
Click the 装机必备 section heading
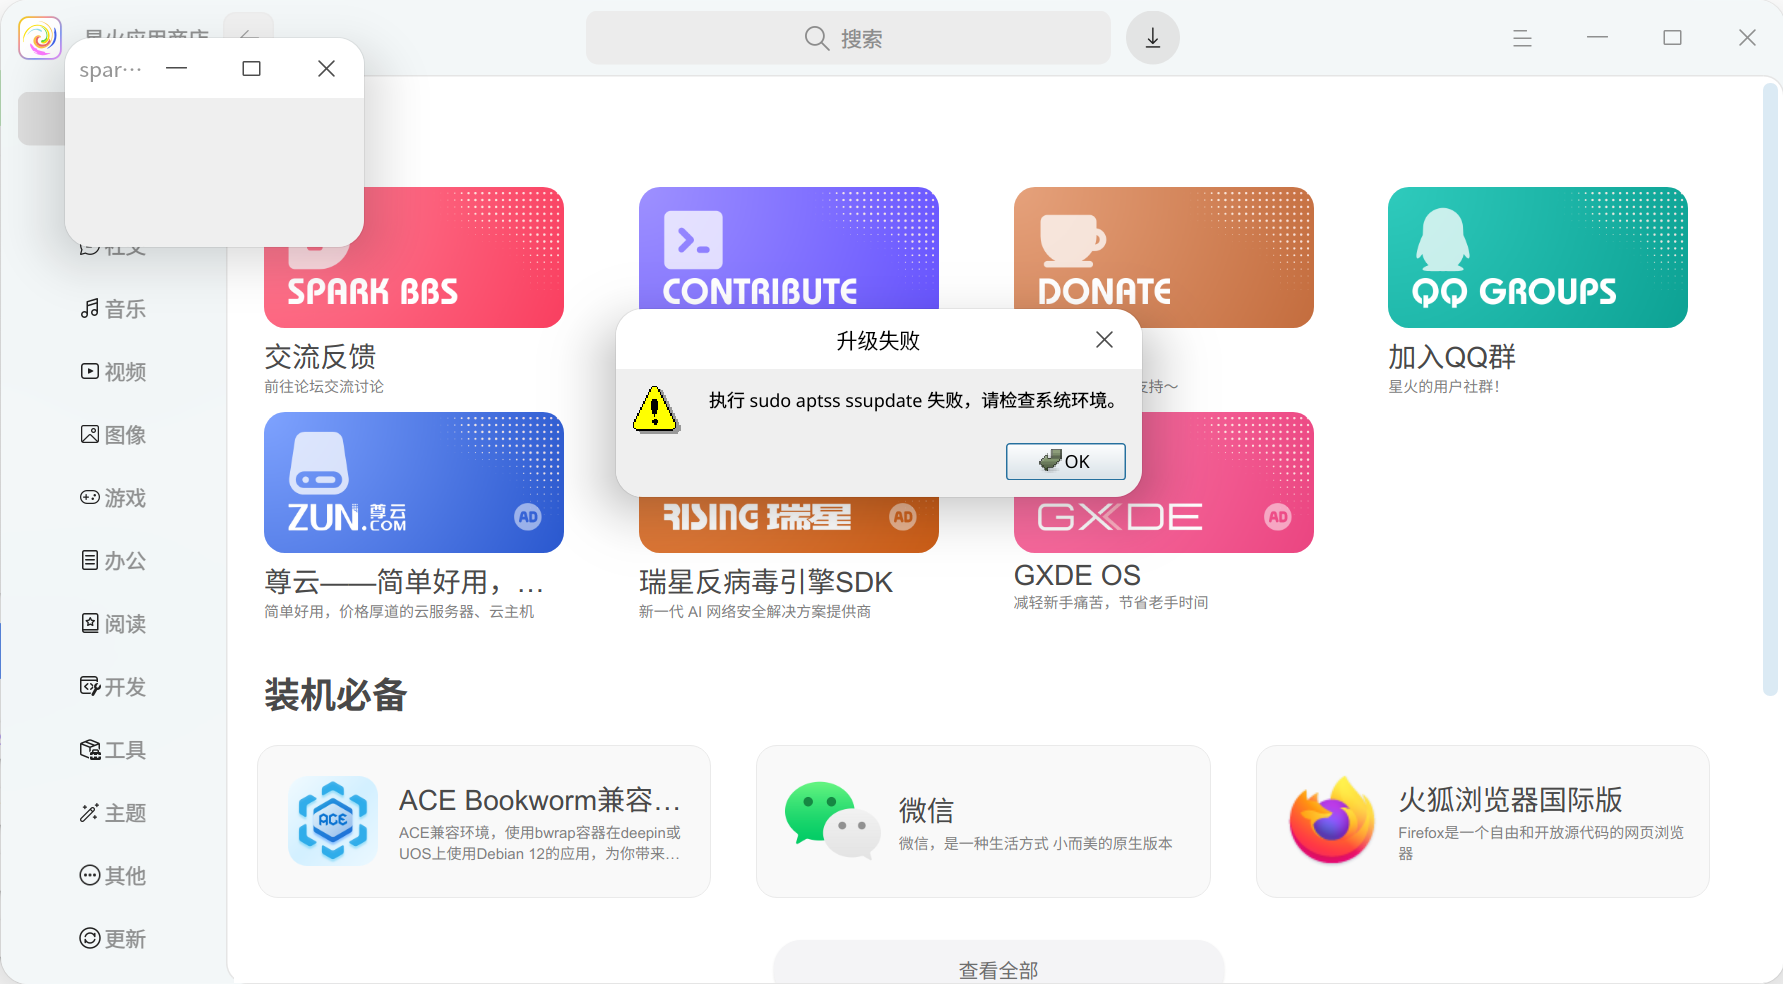[x=336, y=695]
